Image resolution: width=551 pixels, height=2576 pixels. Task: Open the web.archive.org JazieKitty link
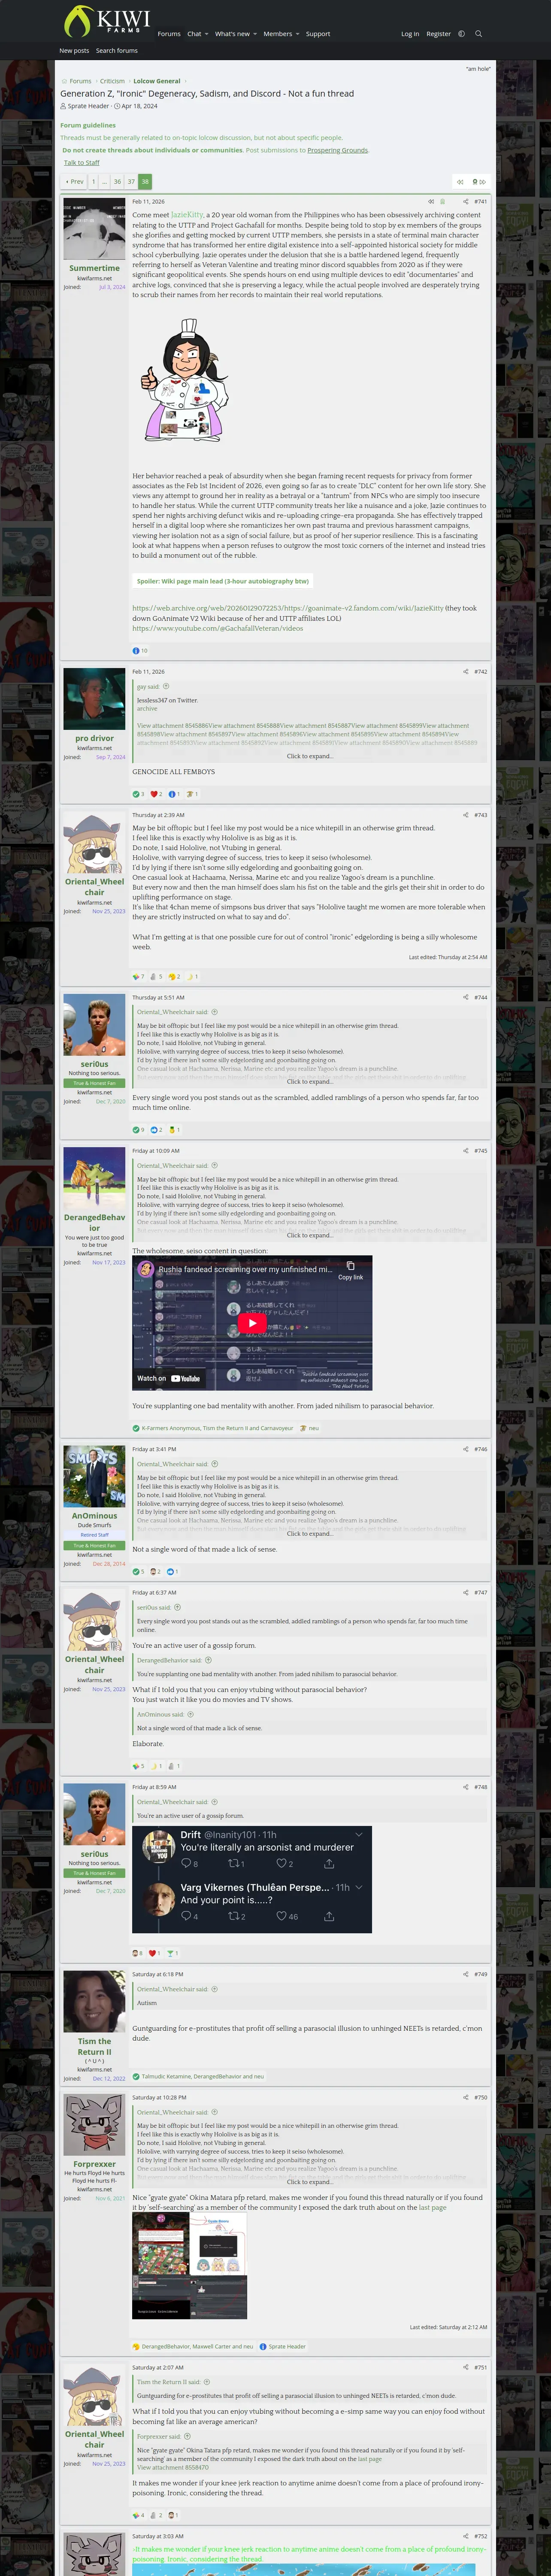287,608
